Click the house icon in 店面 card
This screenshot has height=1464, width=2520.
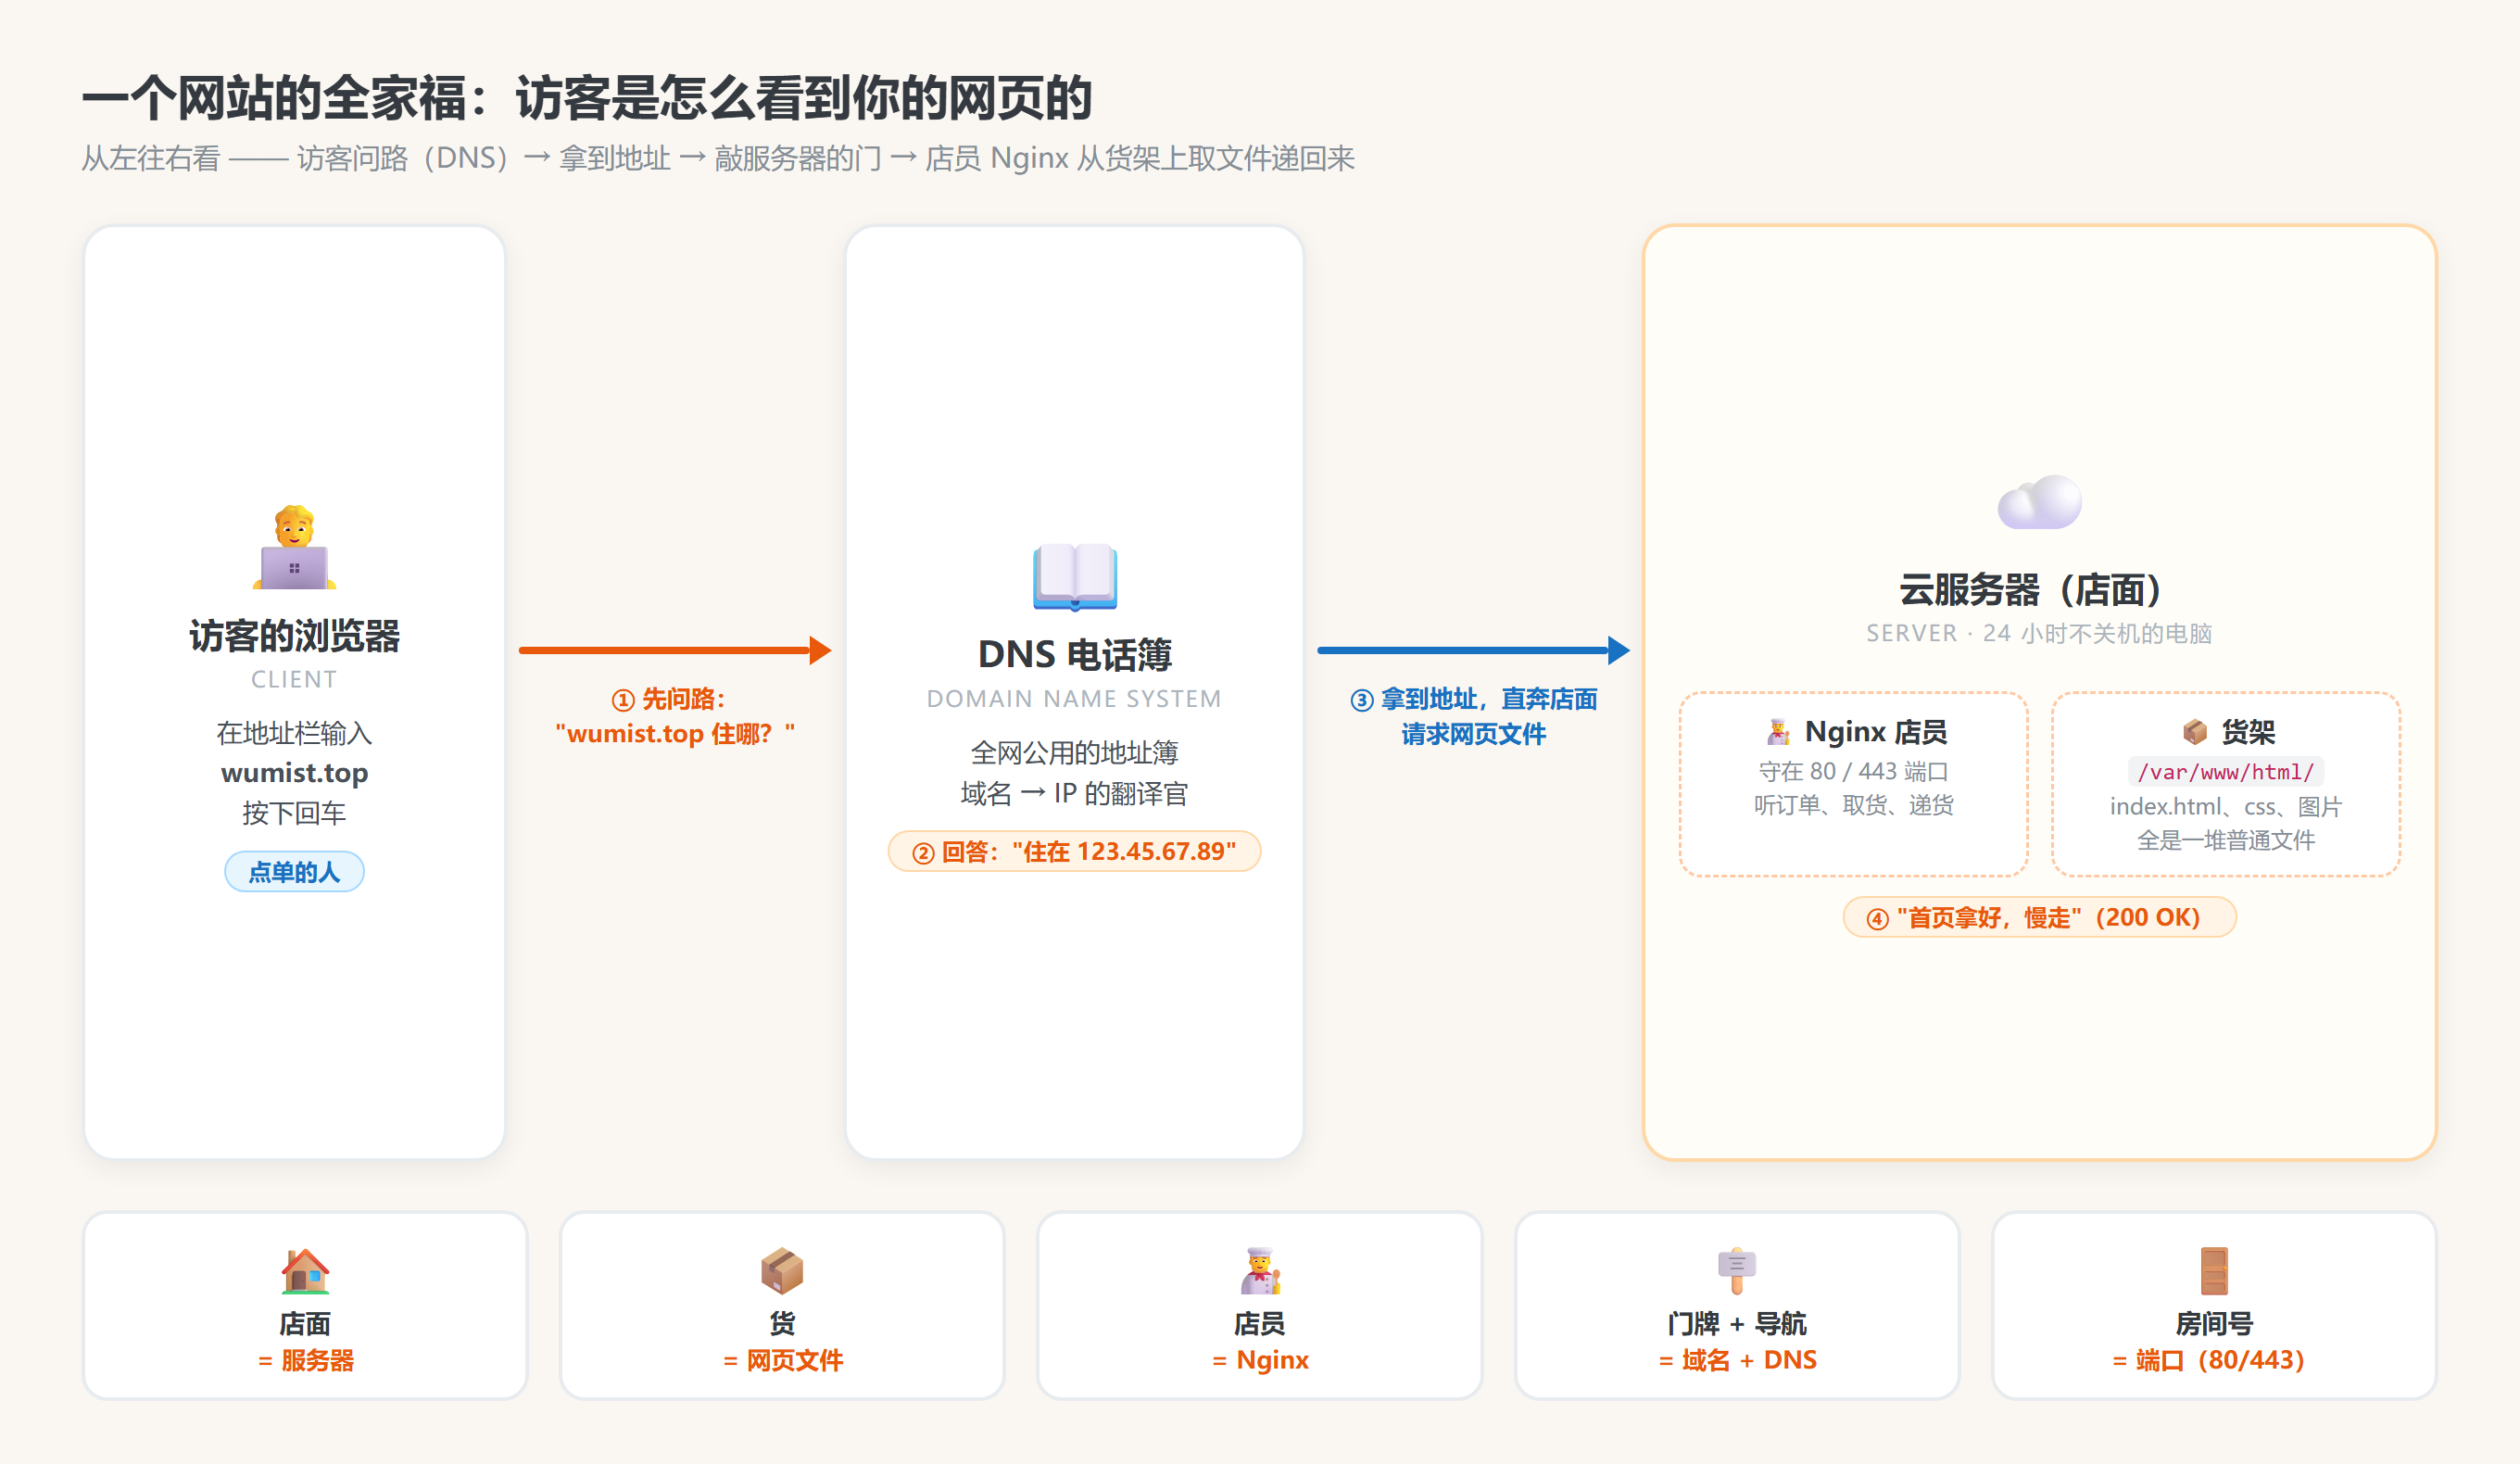tap(305, 1270)
